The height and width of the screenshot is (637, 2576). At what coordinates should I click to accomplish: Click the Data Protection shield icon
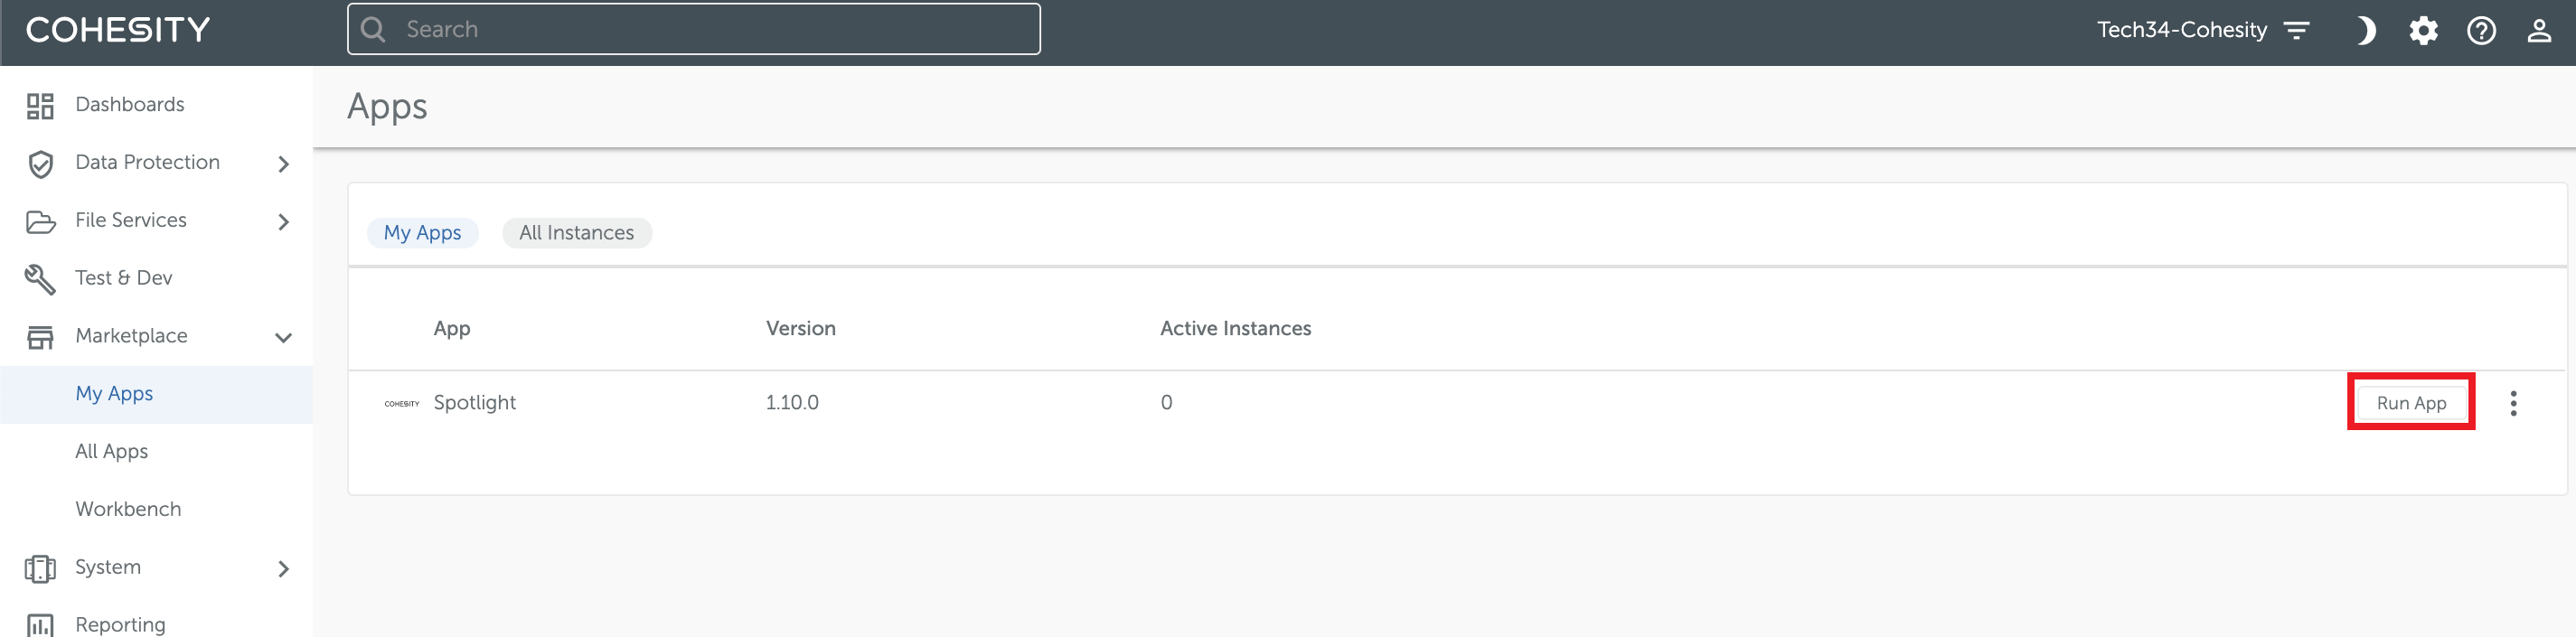click(40, 163)
